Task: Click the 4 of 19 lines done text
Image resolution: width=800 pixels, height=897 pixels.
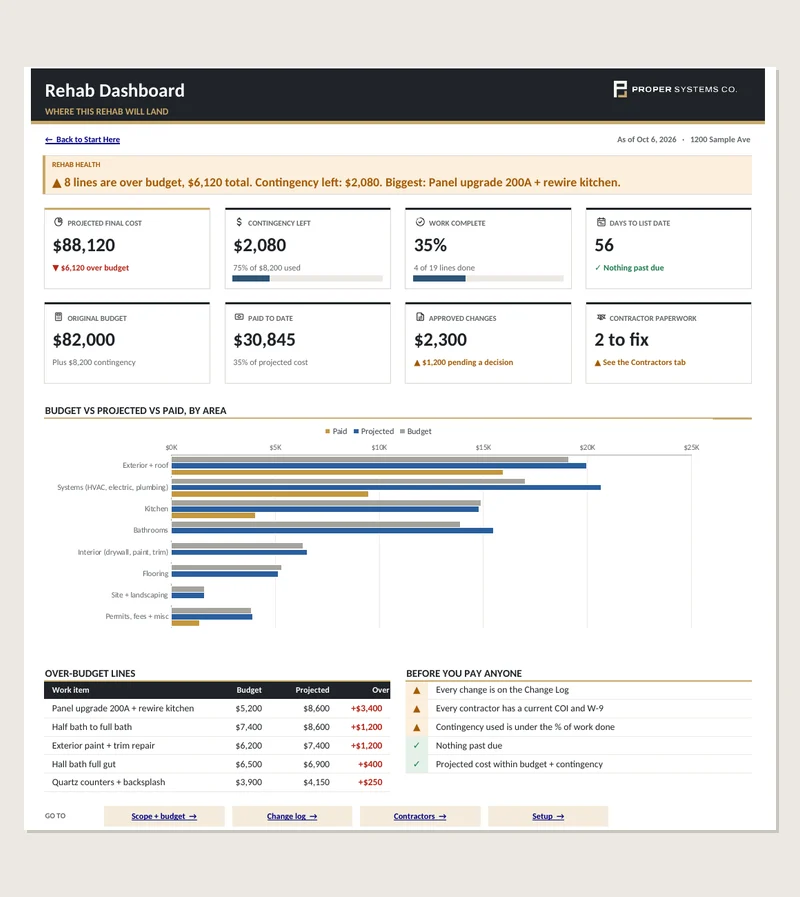Action: (444, 268)
